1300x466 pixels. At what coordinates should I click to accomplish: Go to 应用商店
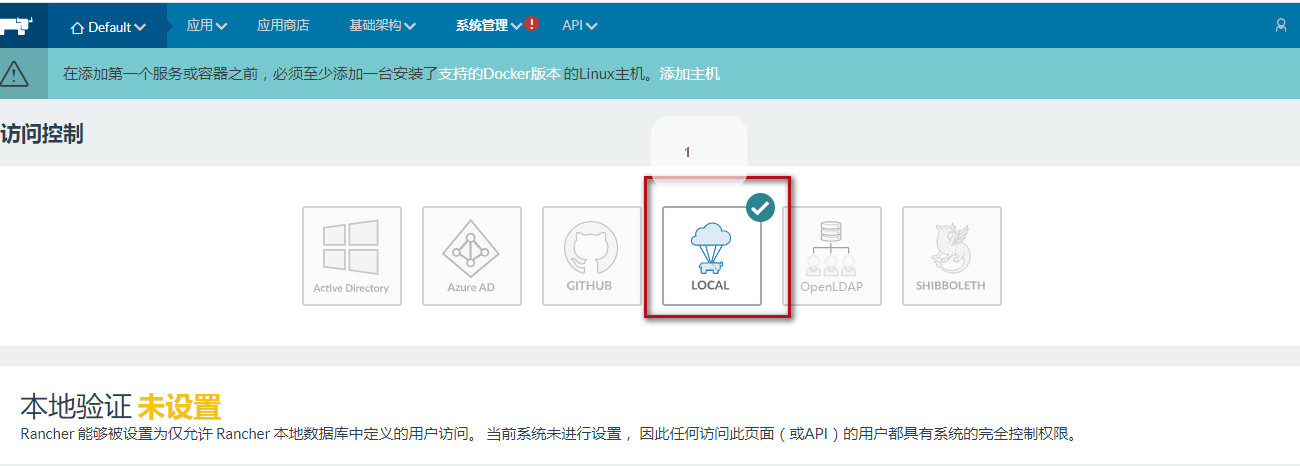click(x=283, y=26)
